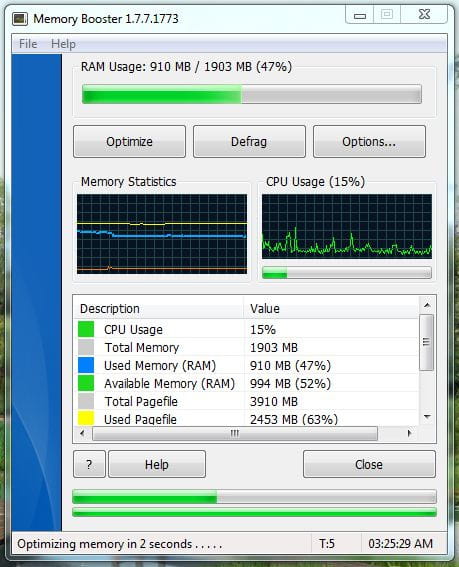This screenshot has height=567, width=459.
Task: Click the gray Total Pagefile color square
Action: point(86,401)
